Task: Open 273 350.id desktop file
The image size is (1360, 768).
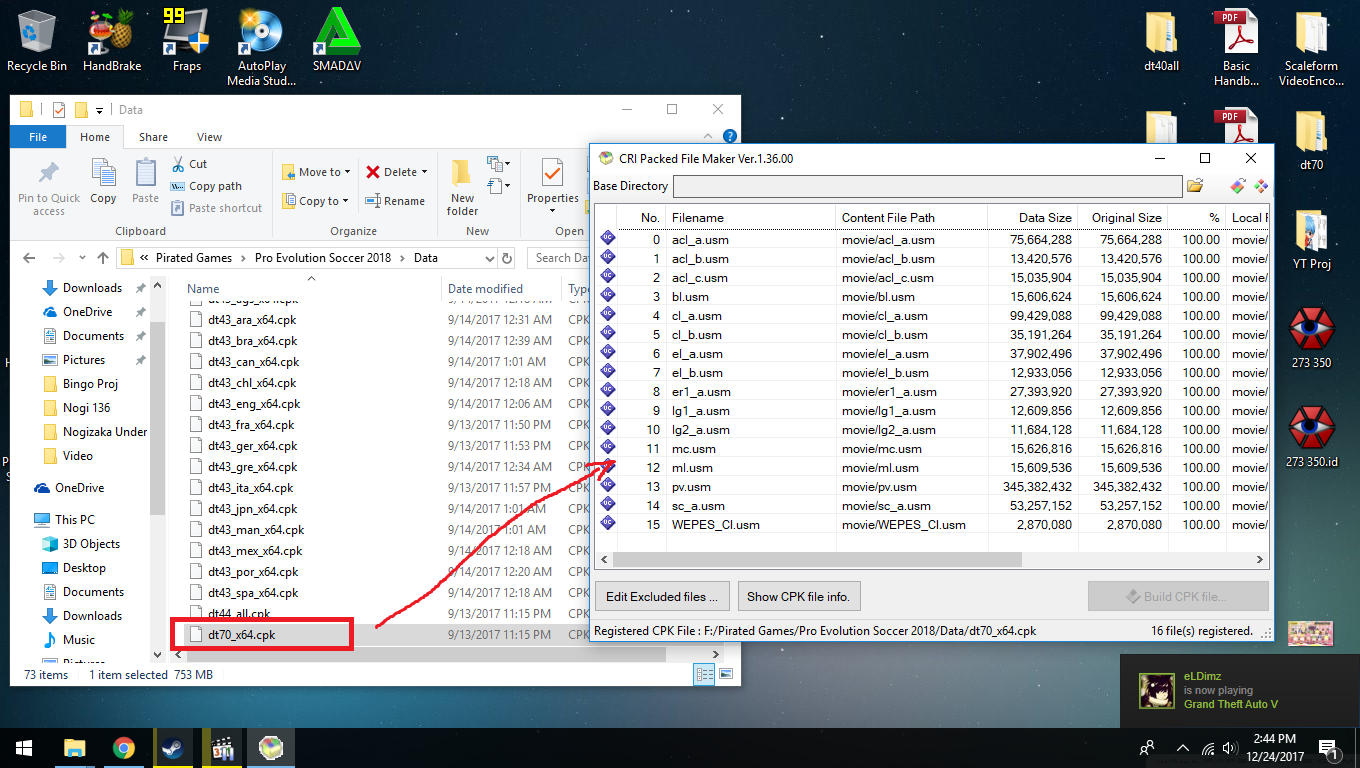Action: tap(1311, 438)
